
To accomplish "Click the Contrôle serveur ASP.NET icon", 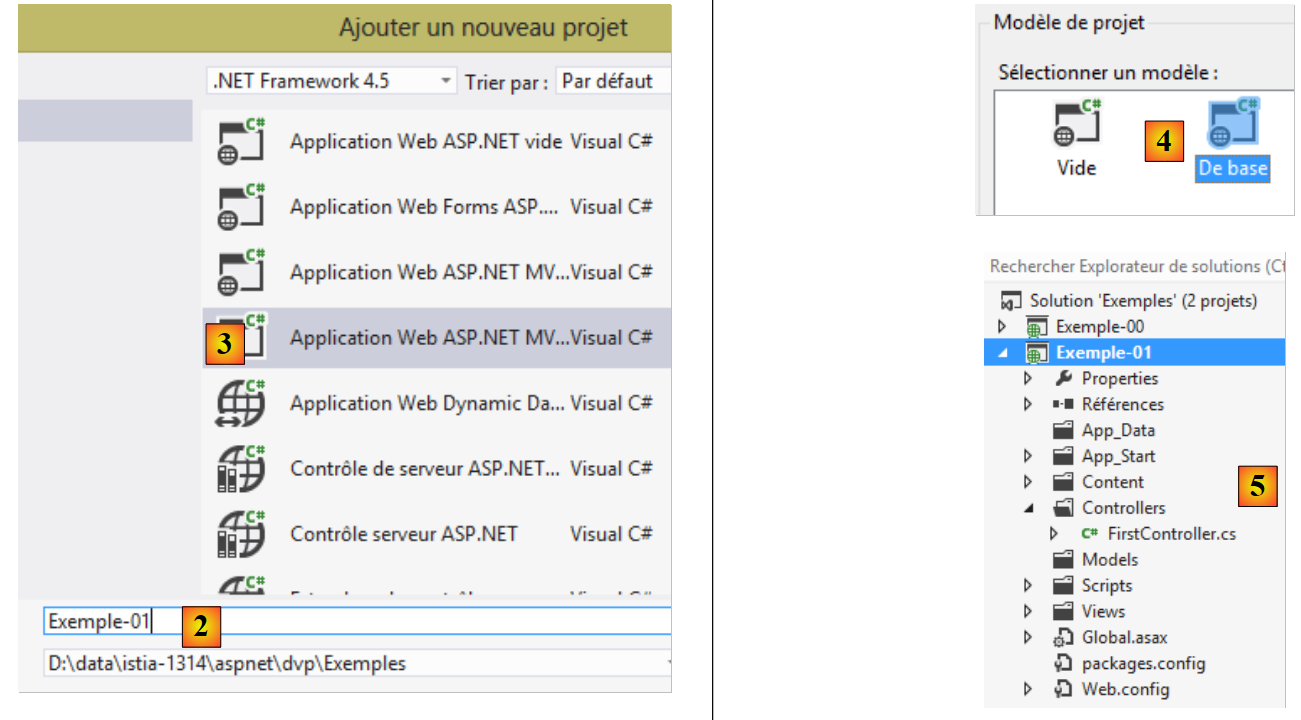I will 241,534.
